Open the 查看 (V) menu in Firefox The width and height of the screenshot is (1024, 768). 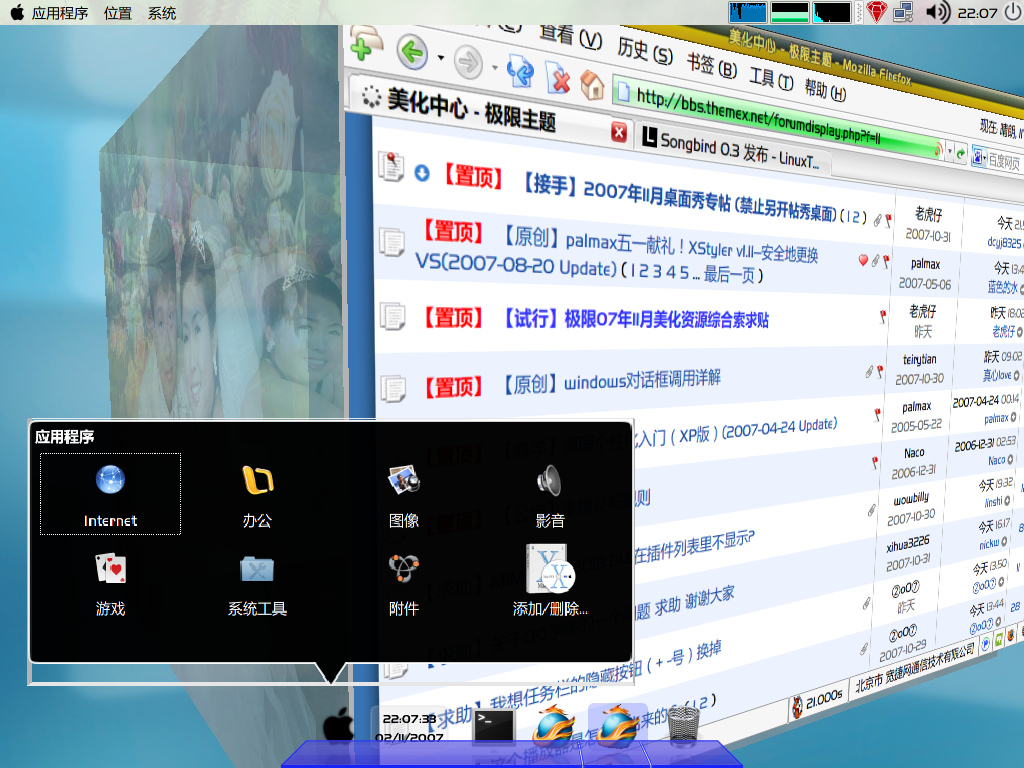point(571,37)
